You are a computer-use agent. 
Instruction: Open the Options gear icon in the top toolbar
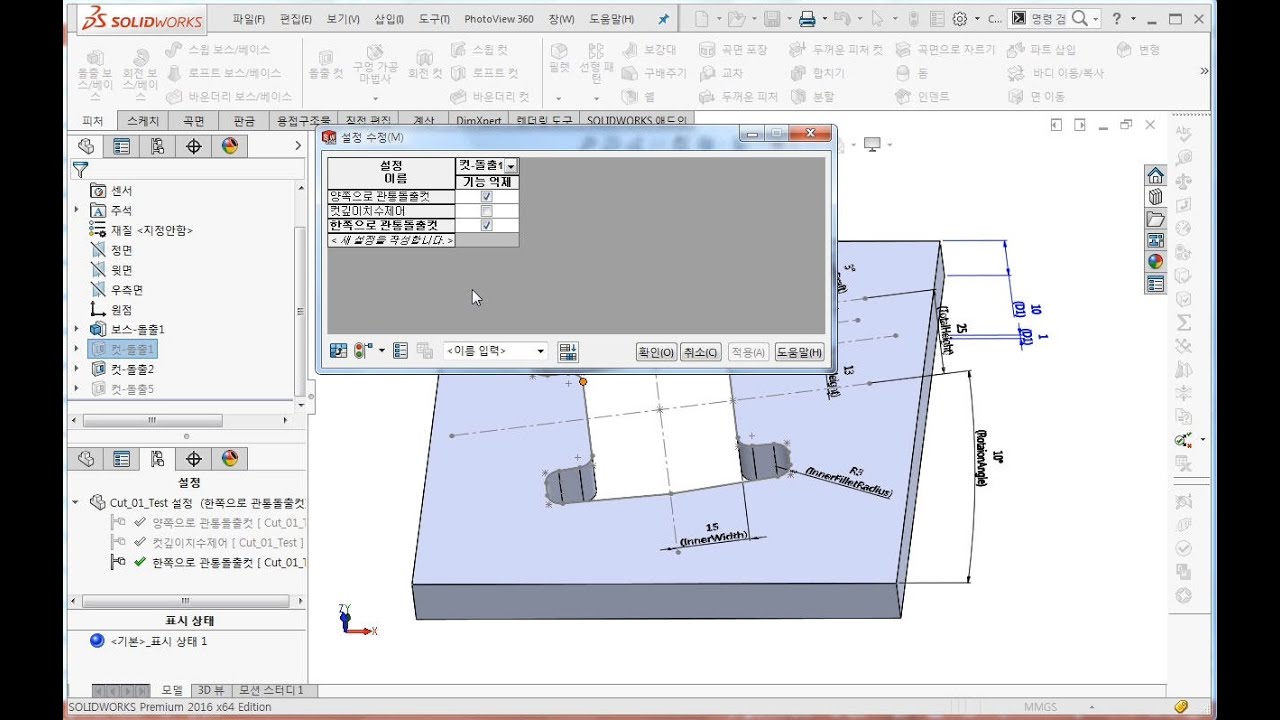click(x=960, y=19)
